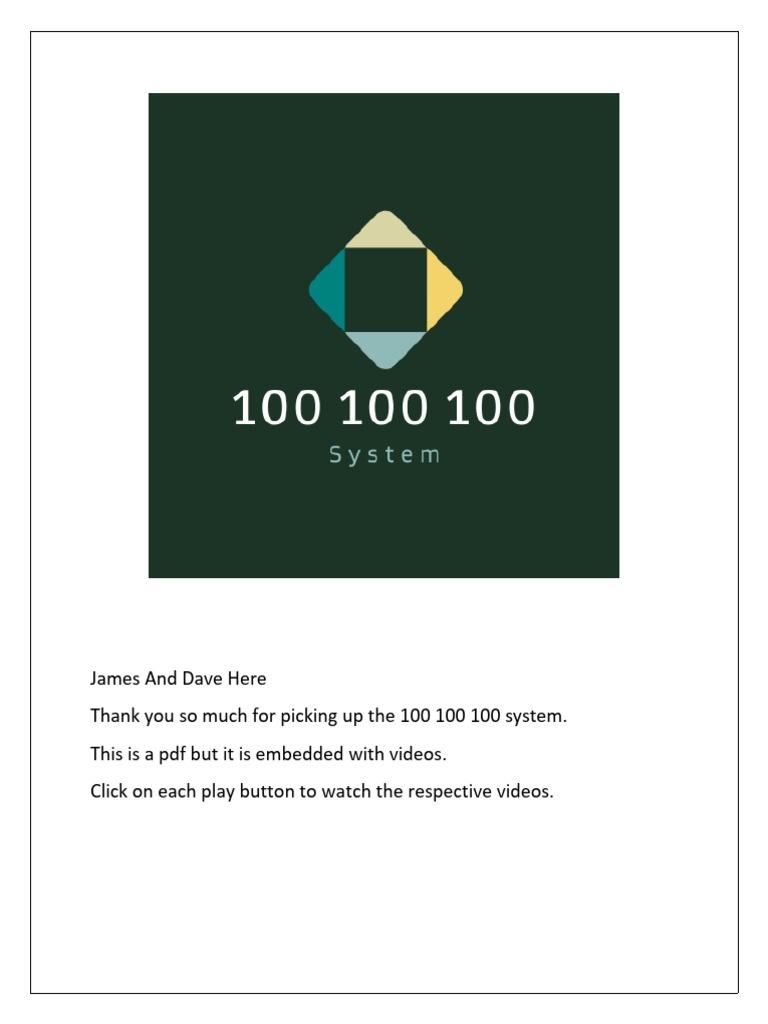Screen dimensions: 768x1024
Task: Click "100 100 100 system" in the thank-you sentence
Action: click(483, 717)
